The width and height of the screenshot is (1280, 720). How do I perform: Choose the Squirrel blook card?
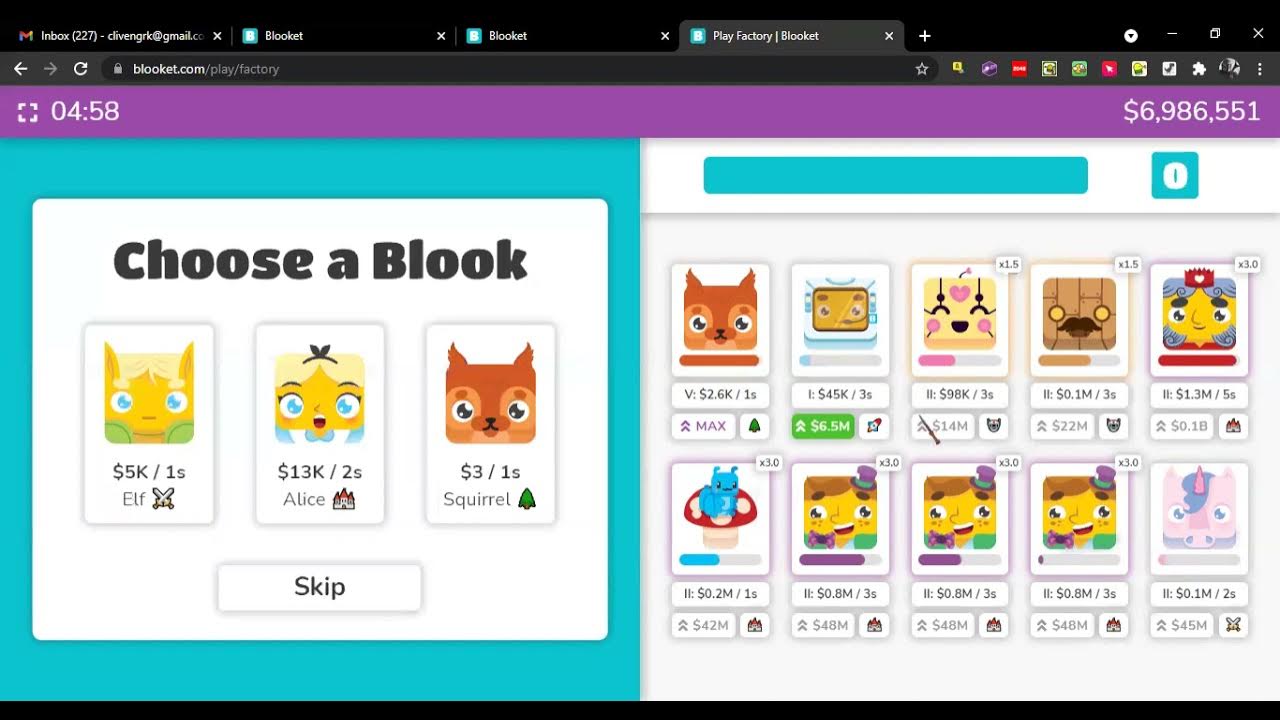click(x=491, y=423)
